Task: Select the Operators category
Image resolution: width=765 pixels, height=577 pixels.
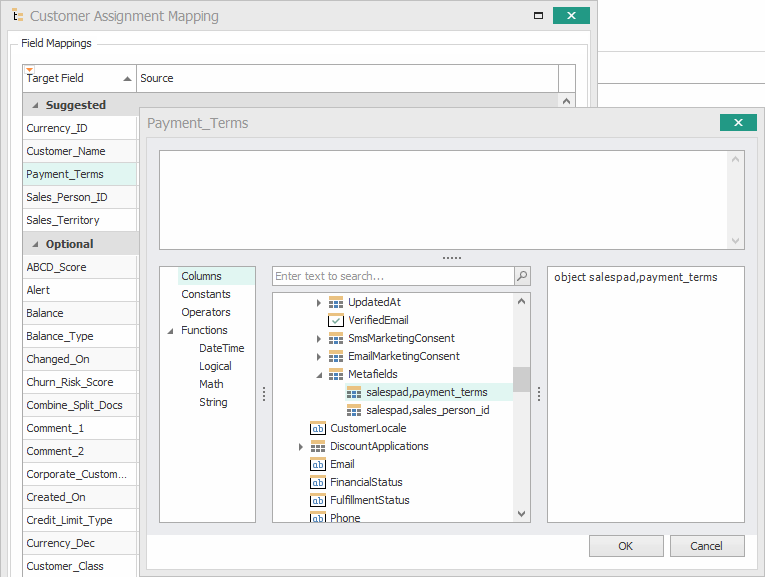Action: (205, 312)
